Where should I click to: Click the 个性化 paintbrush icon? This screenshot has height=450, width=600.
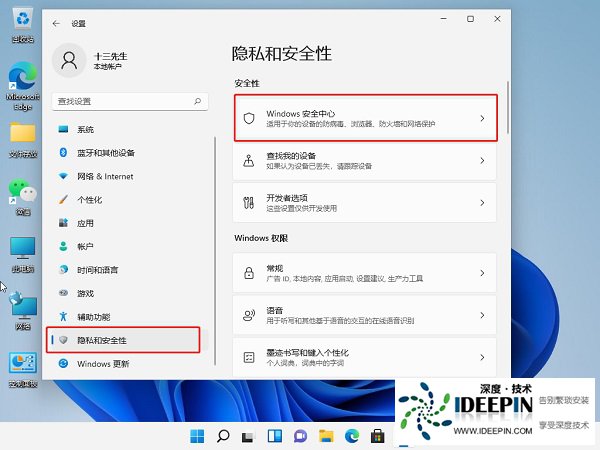(63, 199)
